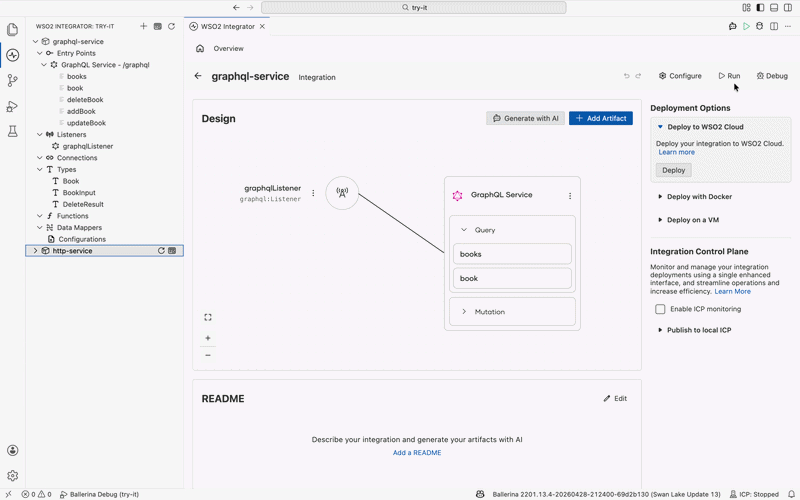This screenshot has height=500, width=800.
Task: Click Edit button in README section
Action: [615, 398]
